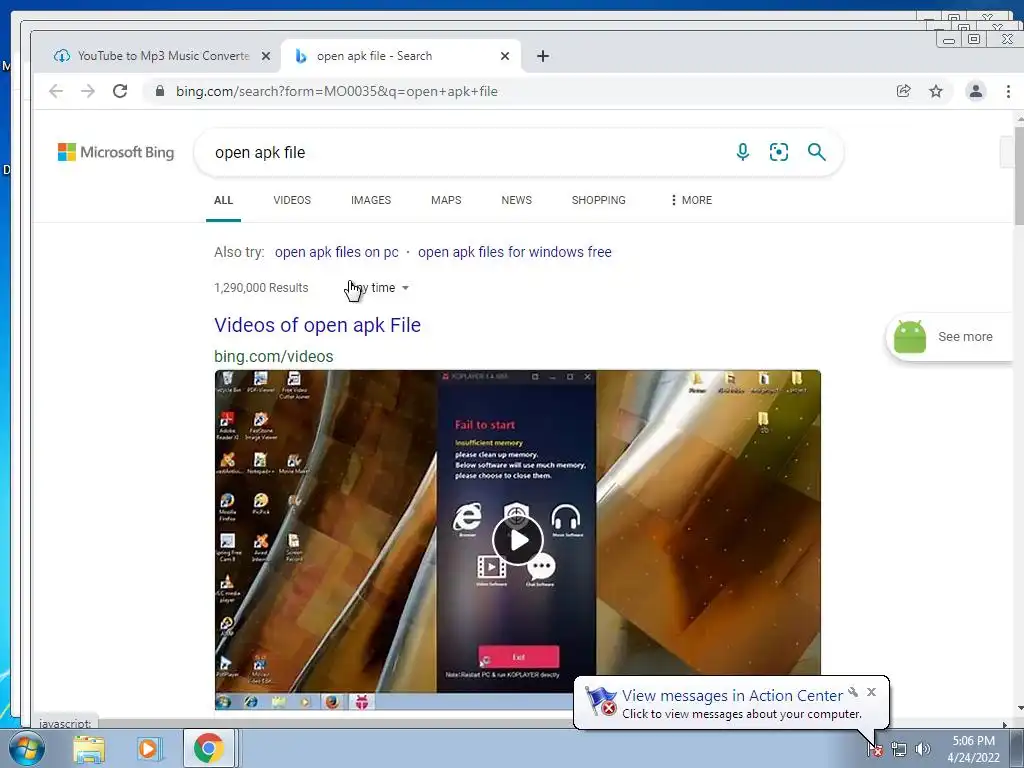Close the Action Center notification balloon
The width and height of the screenshot is (1024, 768).
[871, 692]
